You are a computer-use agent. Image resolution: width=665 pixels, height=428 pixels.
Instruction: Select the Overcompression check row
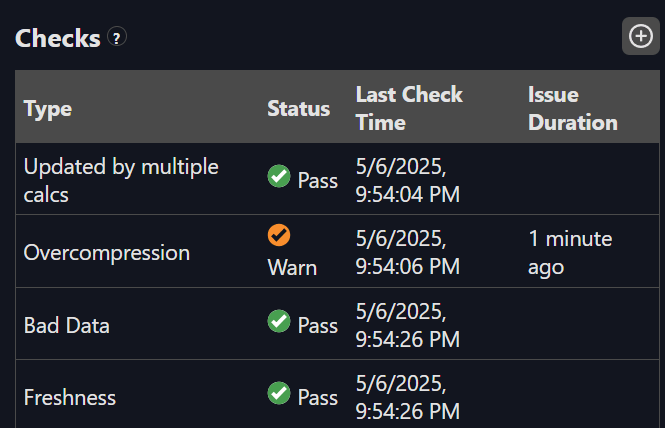(106, 252)
